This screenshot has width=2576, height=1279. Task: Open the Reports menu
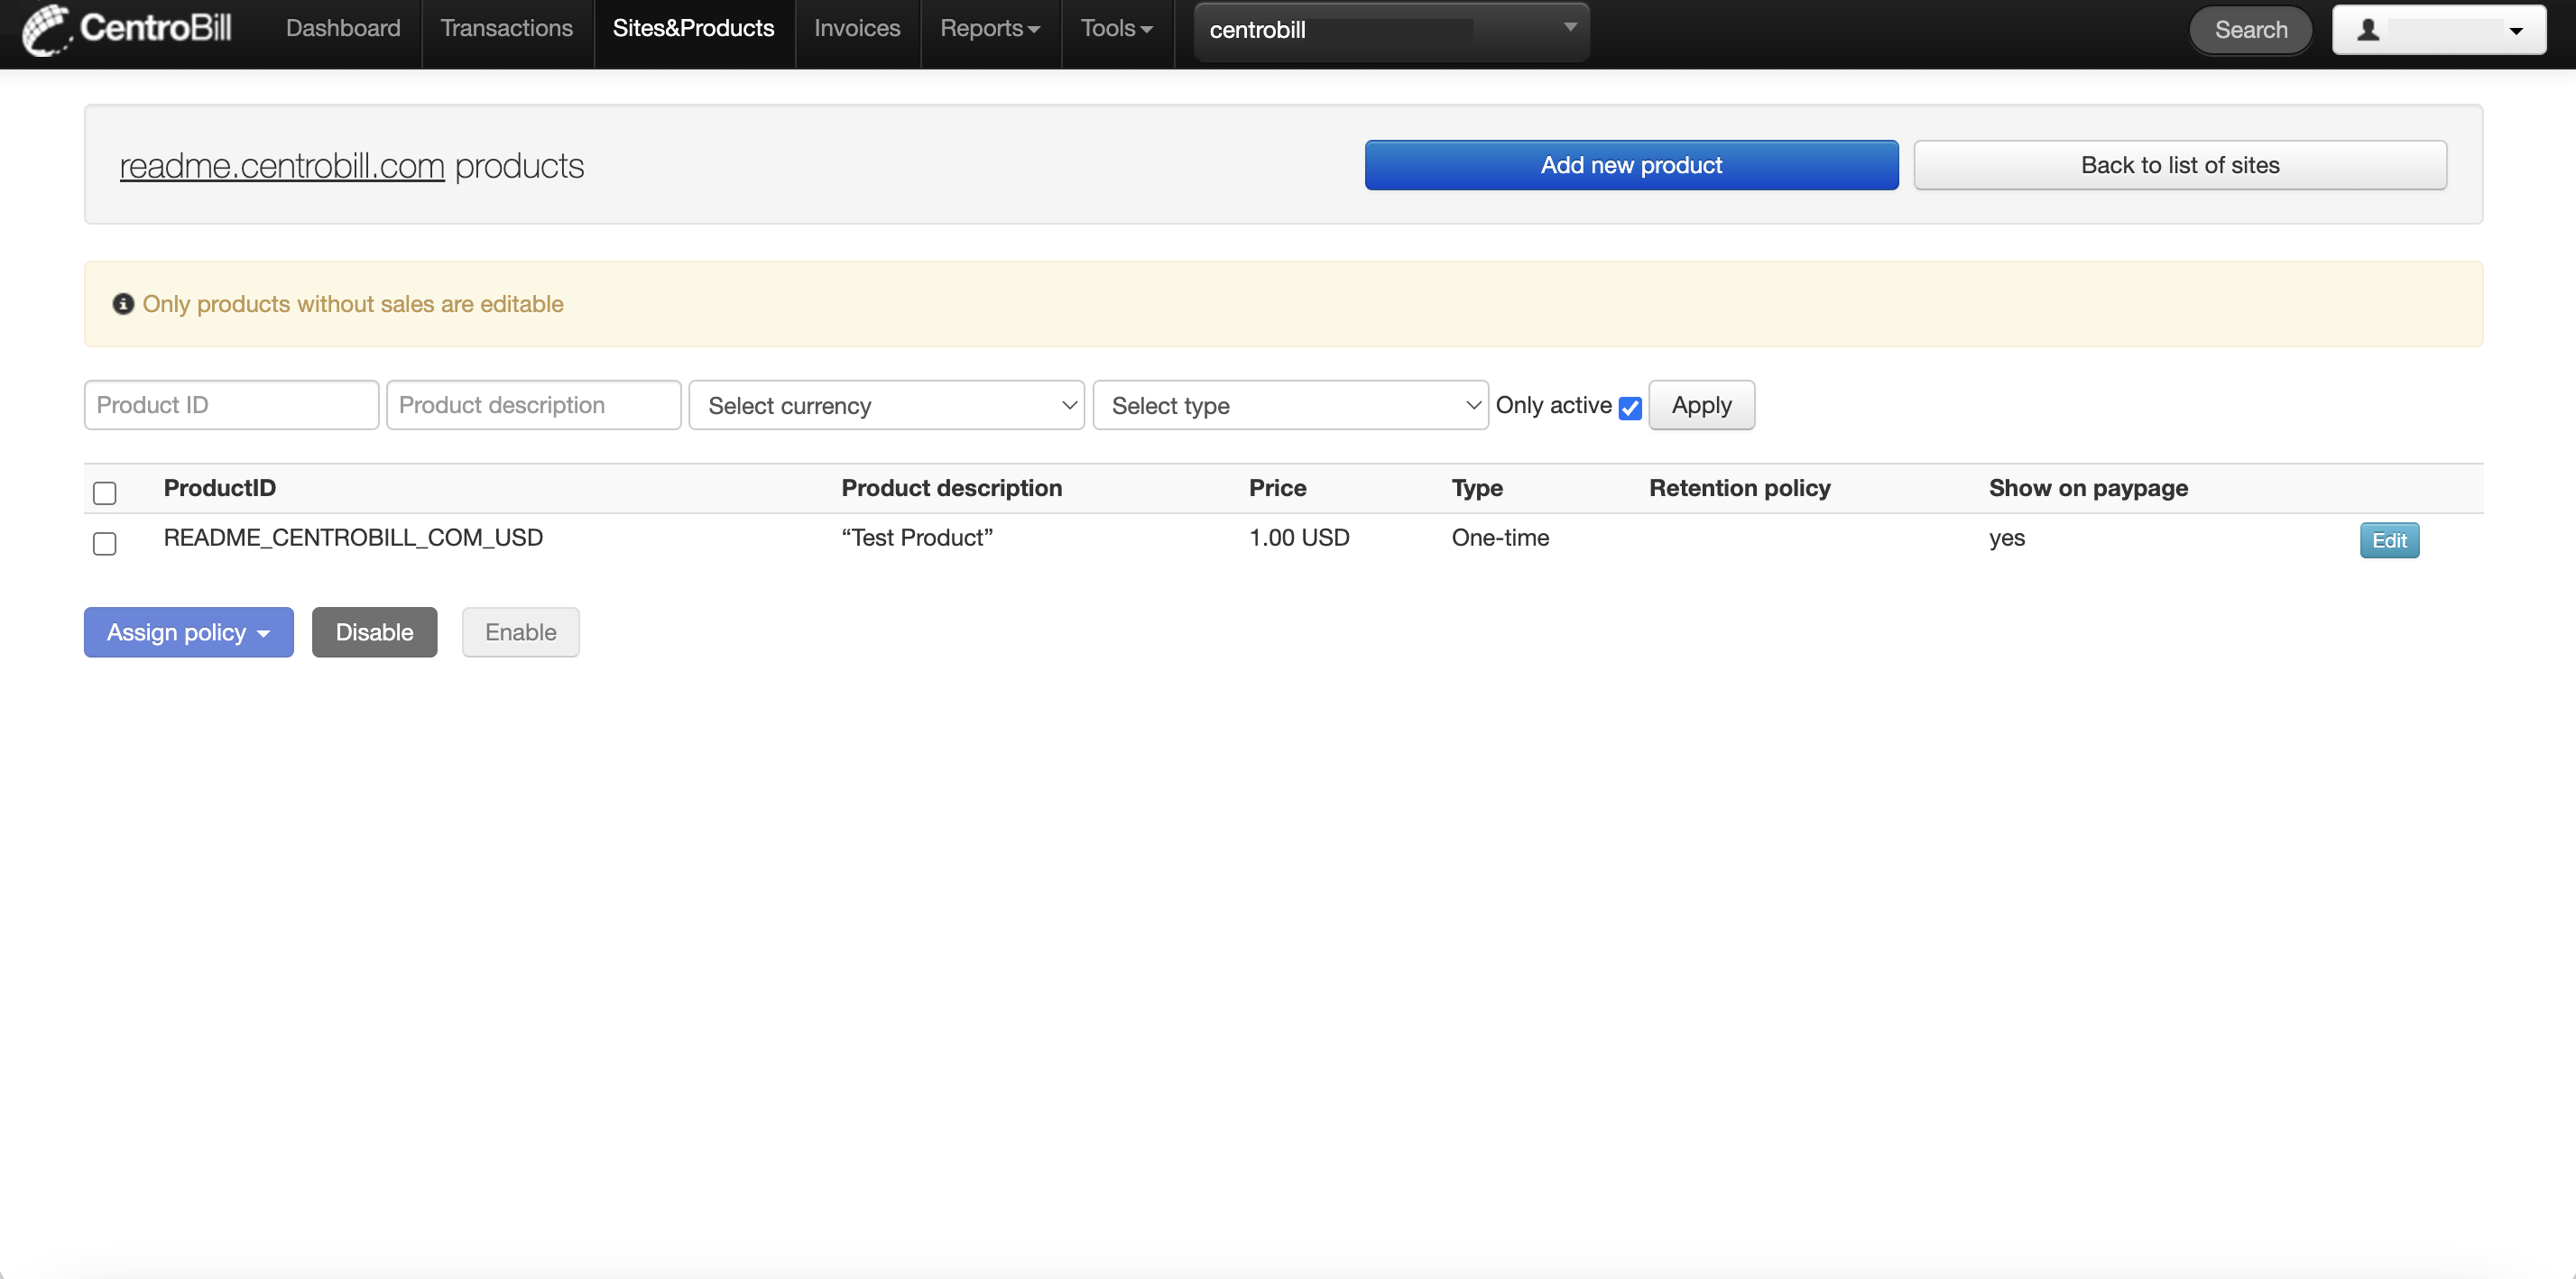tap(990, 28)
